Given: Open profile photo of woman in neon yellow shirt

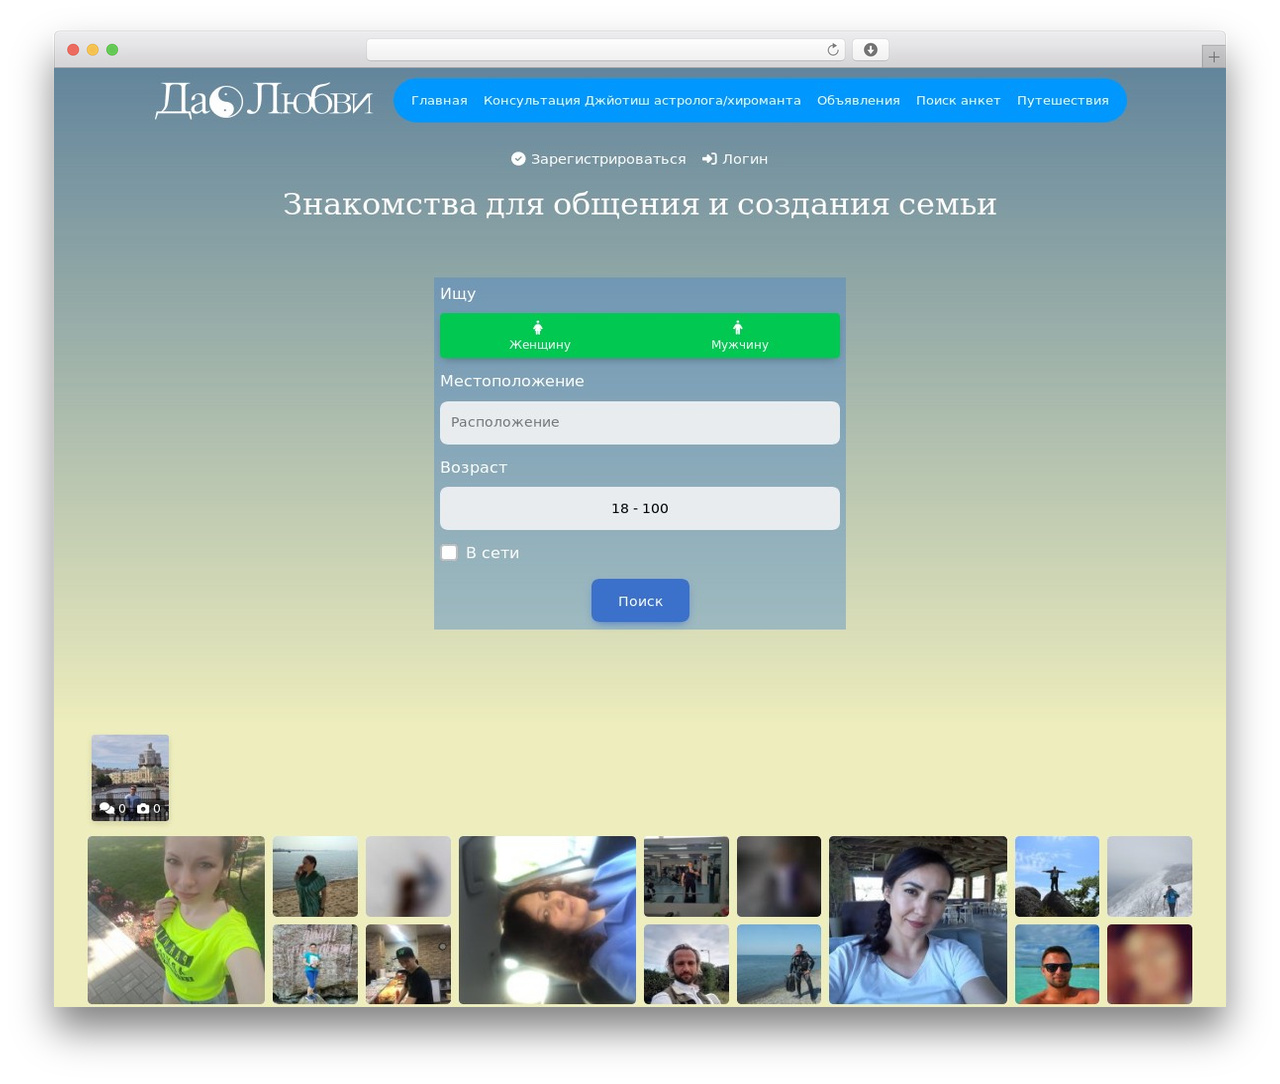Looking at the screenshot, I should (x=176, y=920).
